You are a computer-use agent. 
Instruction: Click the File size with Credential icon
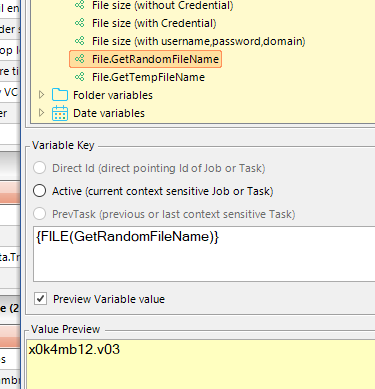pos(79,23)
